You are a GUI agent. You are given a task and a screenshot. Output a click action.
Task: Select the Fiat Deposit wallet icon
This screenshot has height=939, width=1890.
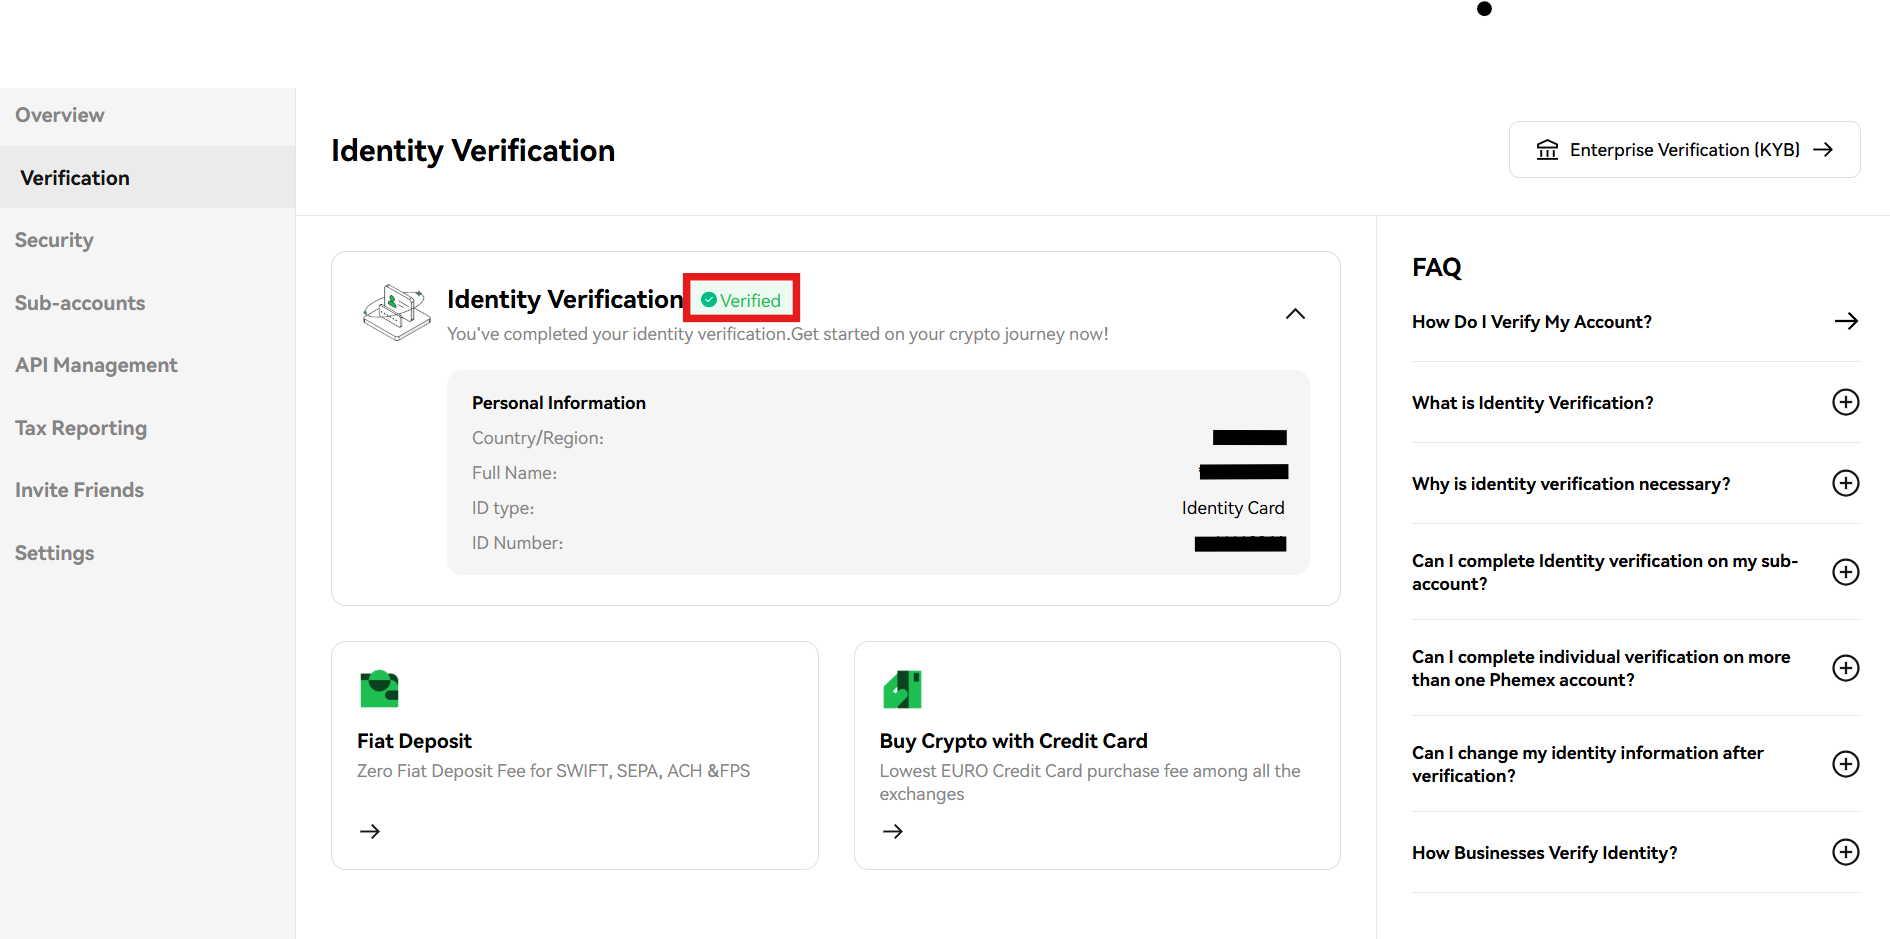pos(379,688)
